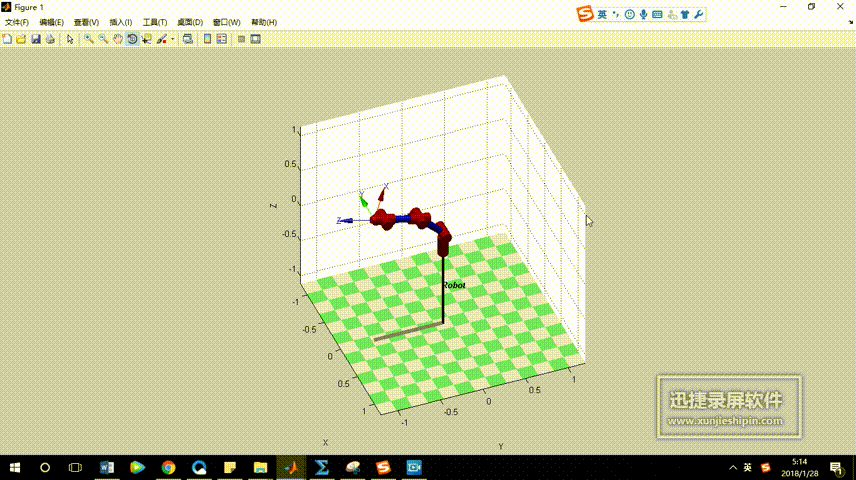Toggle the Edit Plot arrow tool

pos(70,39)
